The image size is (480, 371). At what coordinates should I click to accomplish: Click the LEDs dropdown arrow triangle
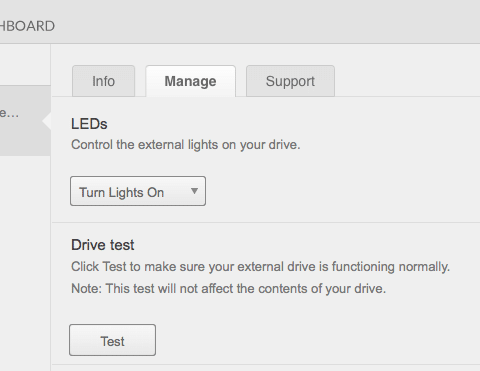click(x=194, y=191)
